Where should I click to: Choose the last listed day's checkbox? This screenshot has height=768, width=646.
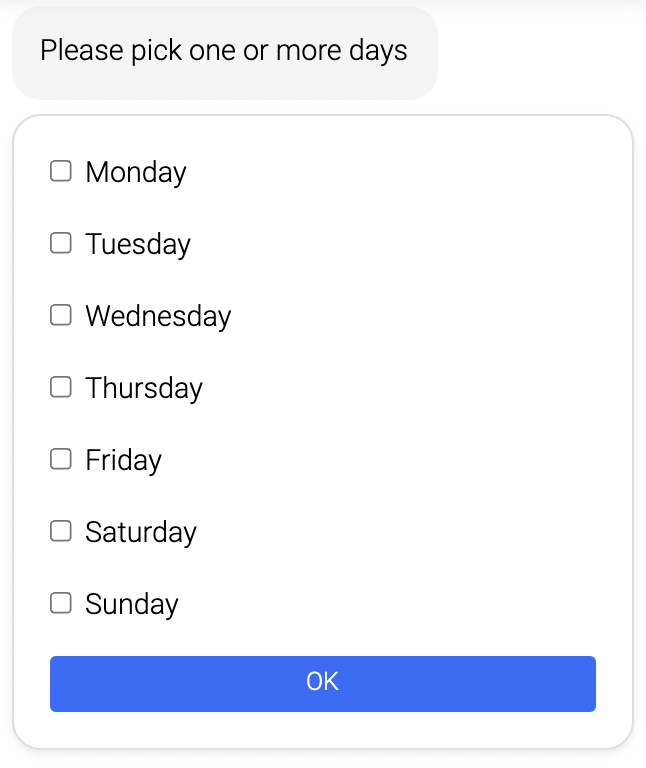[61, 603]
